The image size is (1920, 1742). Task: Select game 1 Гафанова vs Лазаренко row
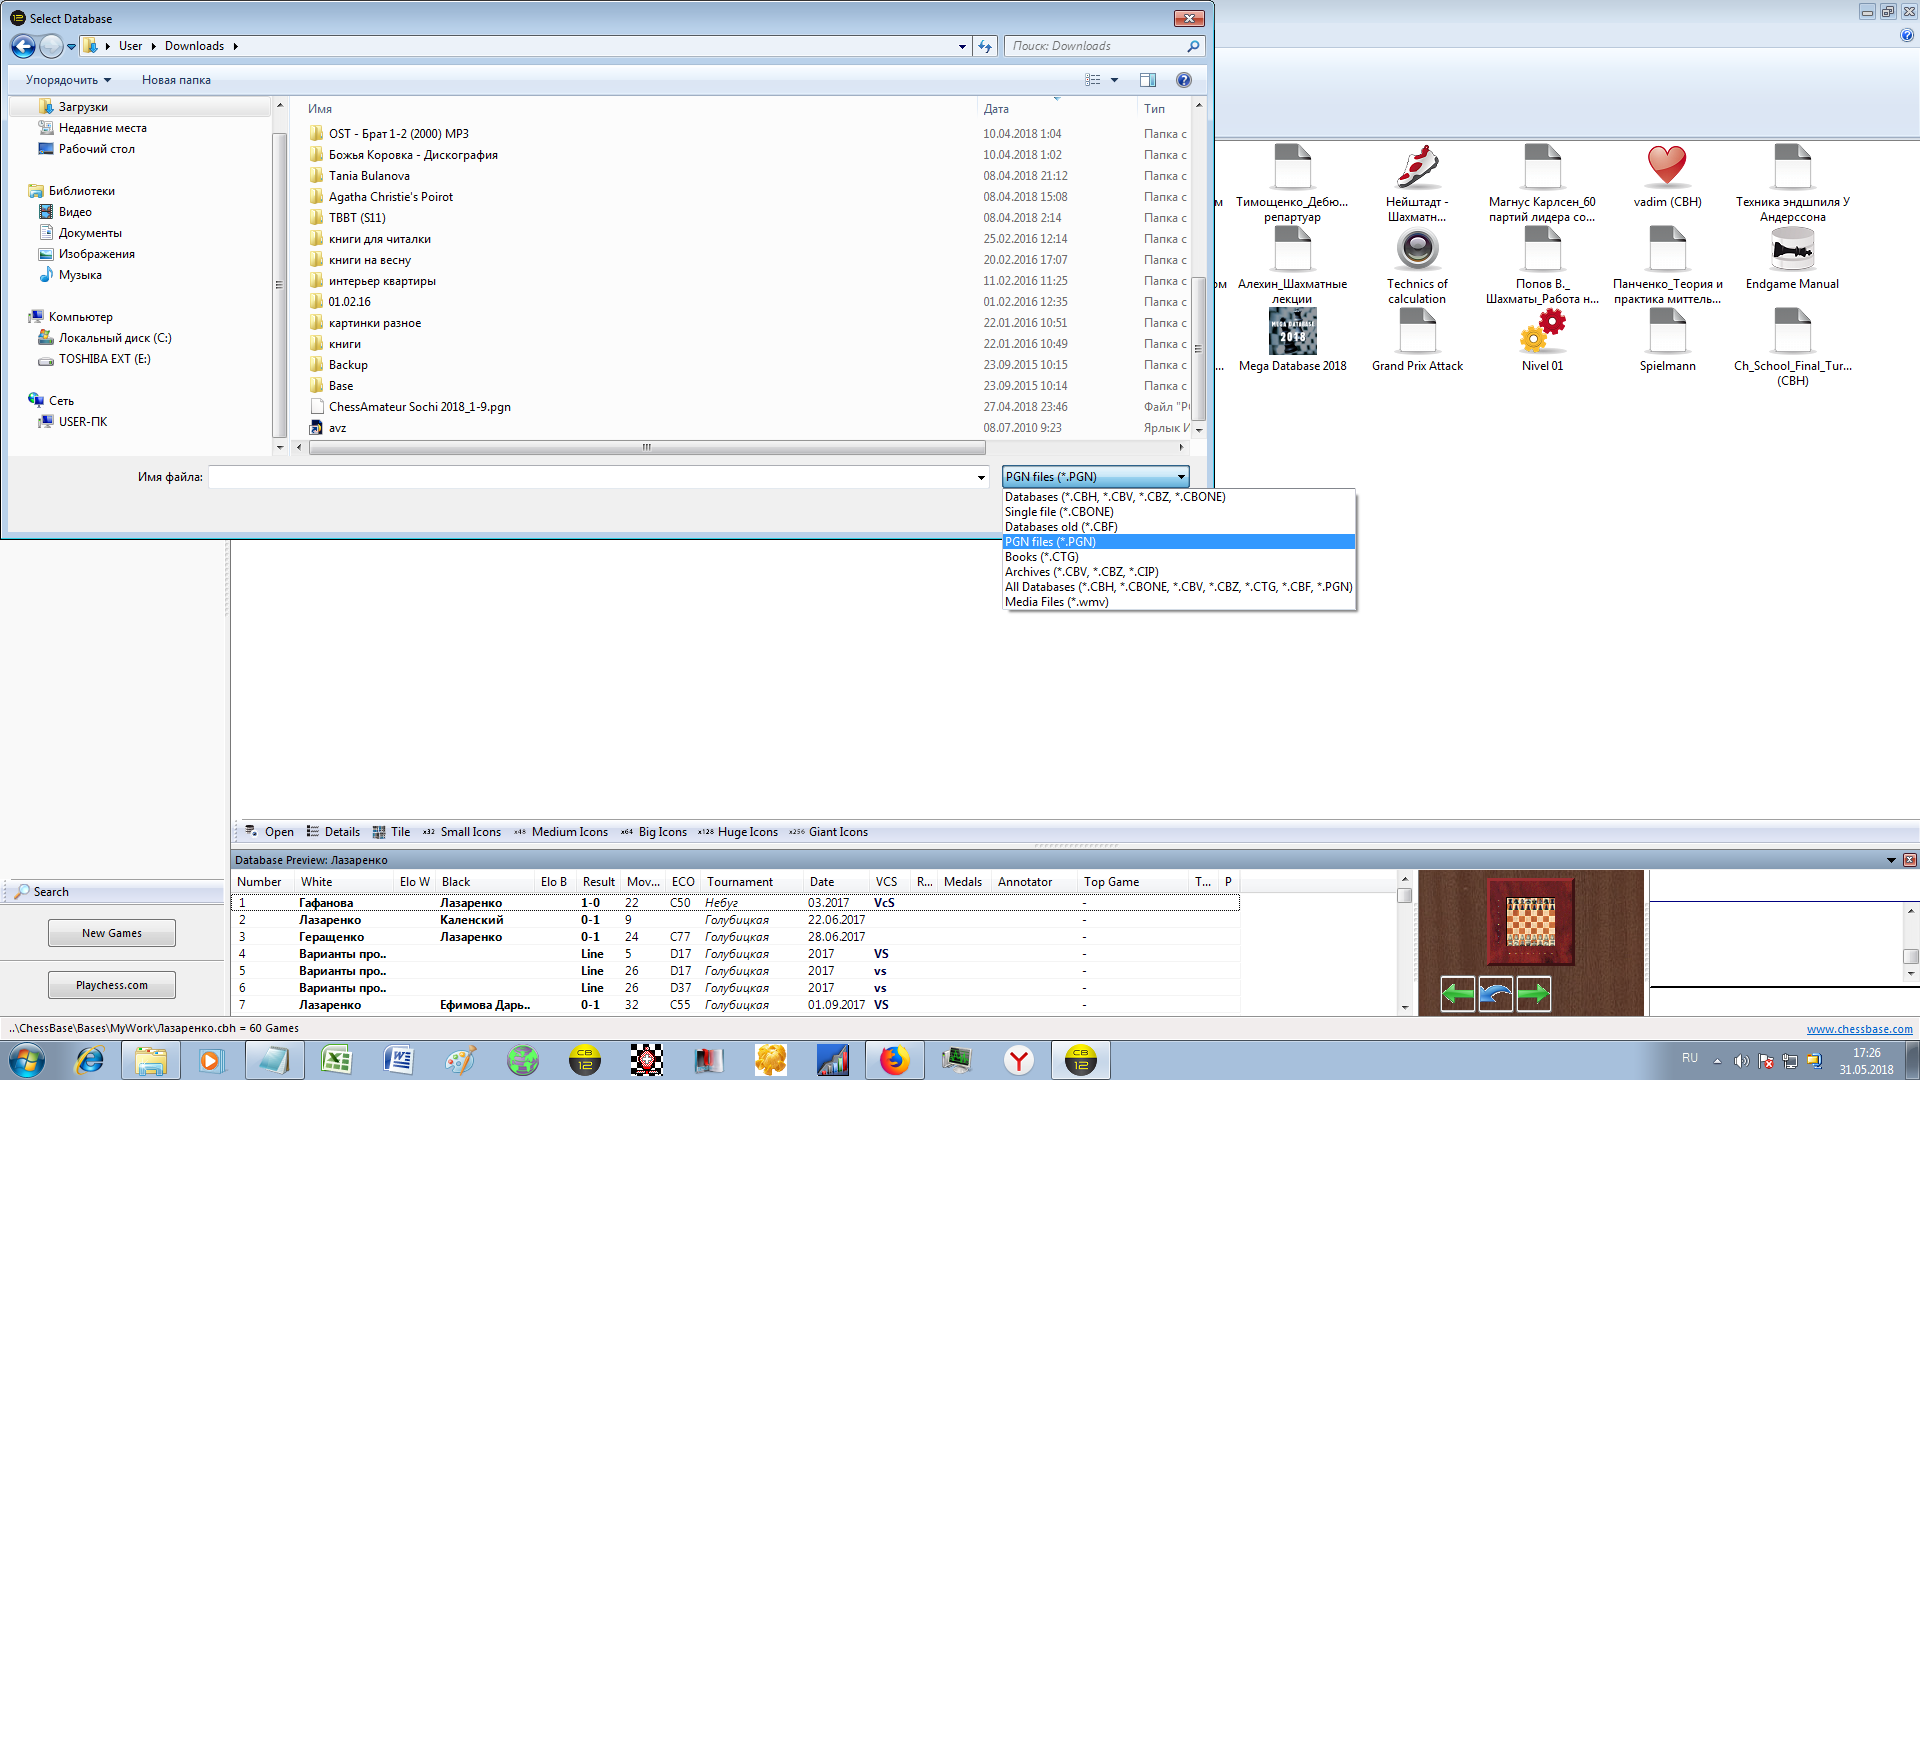(x=735, y=903)
